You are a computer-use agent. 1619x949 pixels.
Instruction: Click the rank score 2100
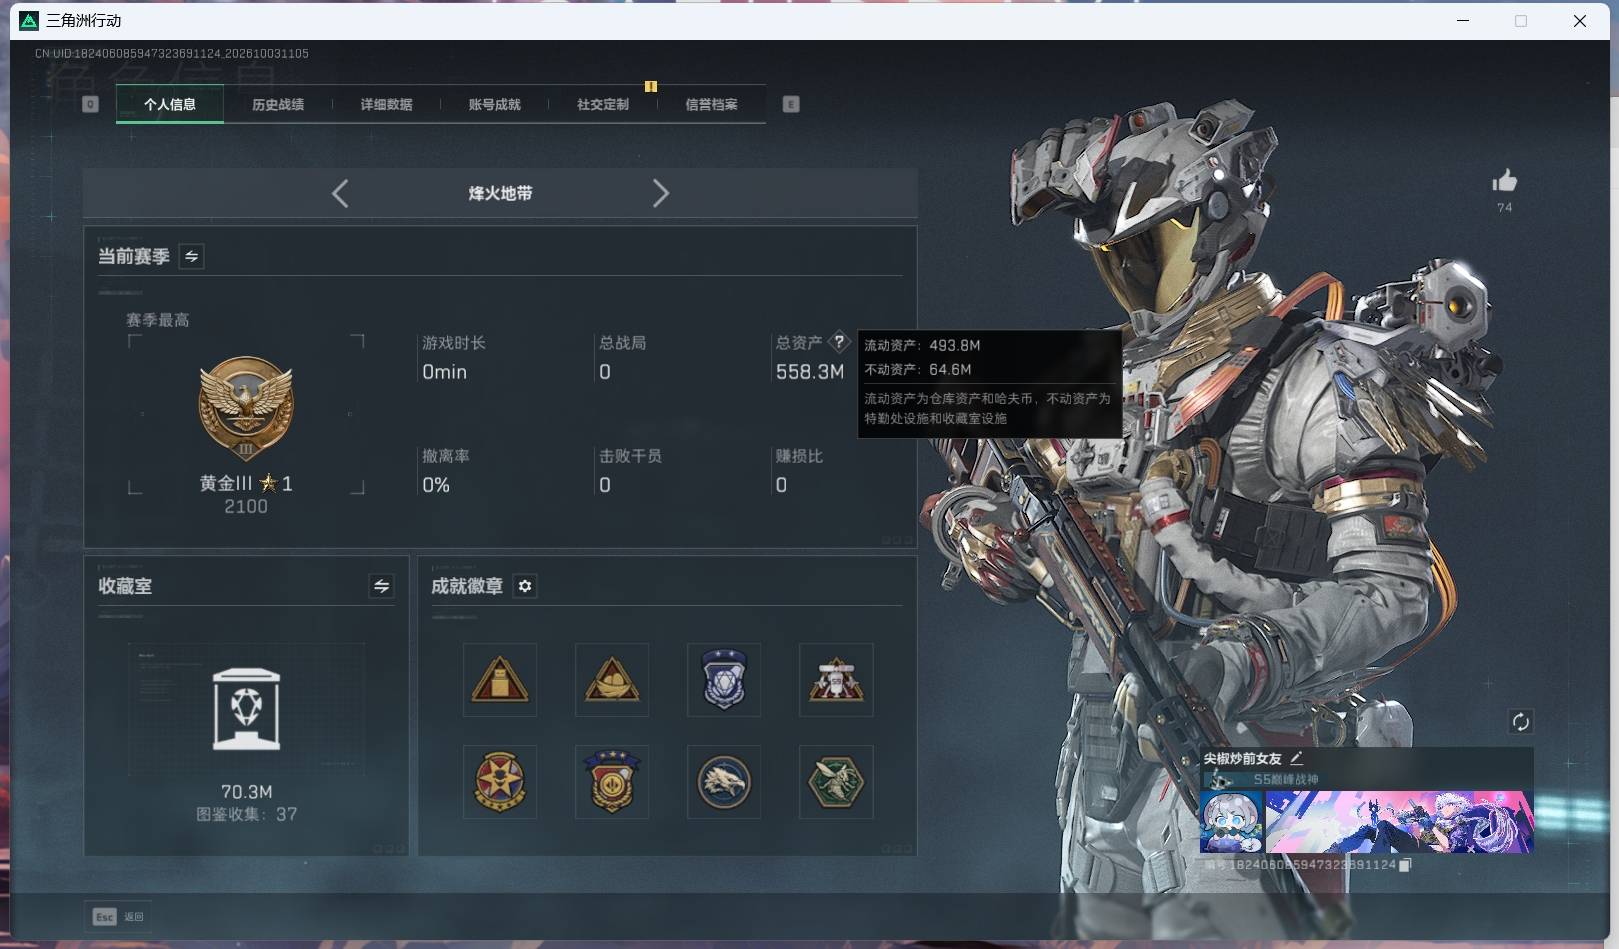pyautogui.click(x=246, y=507)
